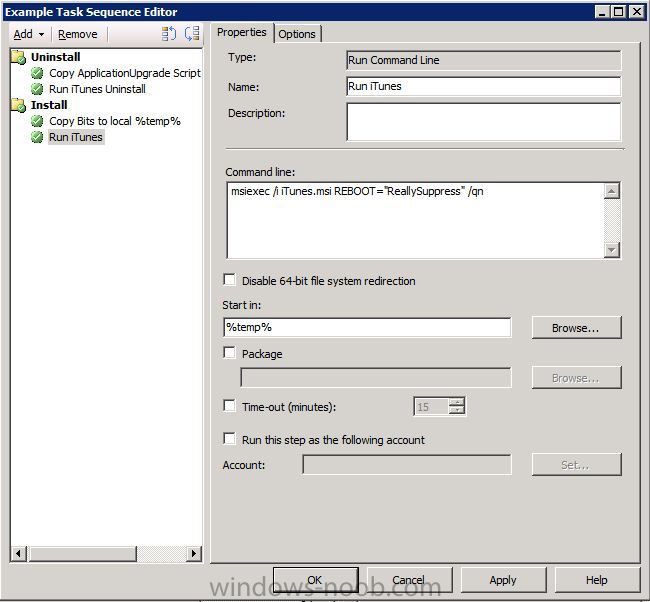The height and width of the screenshot is (602, 650).
Task: Click the Install group folder icon
Action: pyautogui.click(x=19, y=105)
